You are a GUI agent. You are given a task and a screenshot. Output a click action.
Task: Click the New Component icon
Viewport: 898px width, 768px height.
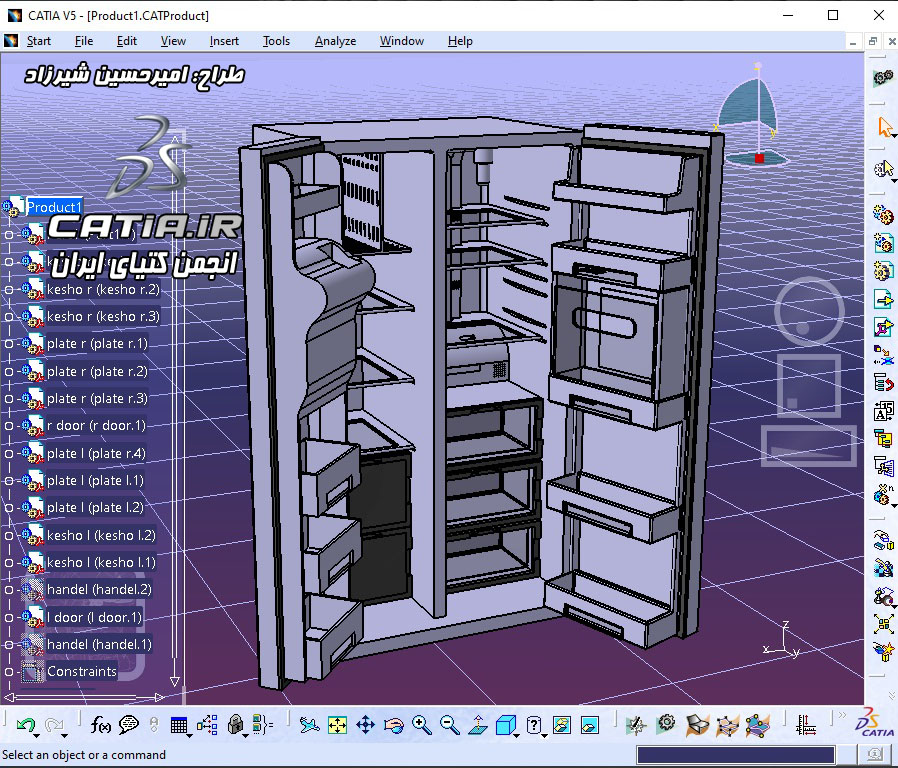coord(883,215)
